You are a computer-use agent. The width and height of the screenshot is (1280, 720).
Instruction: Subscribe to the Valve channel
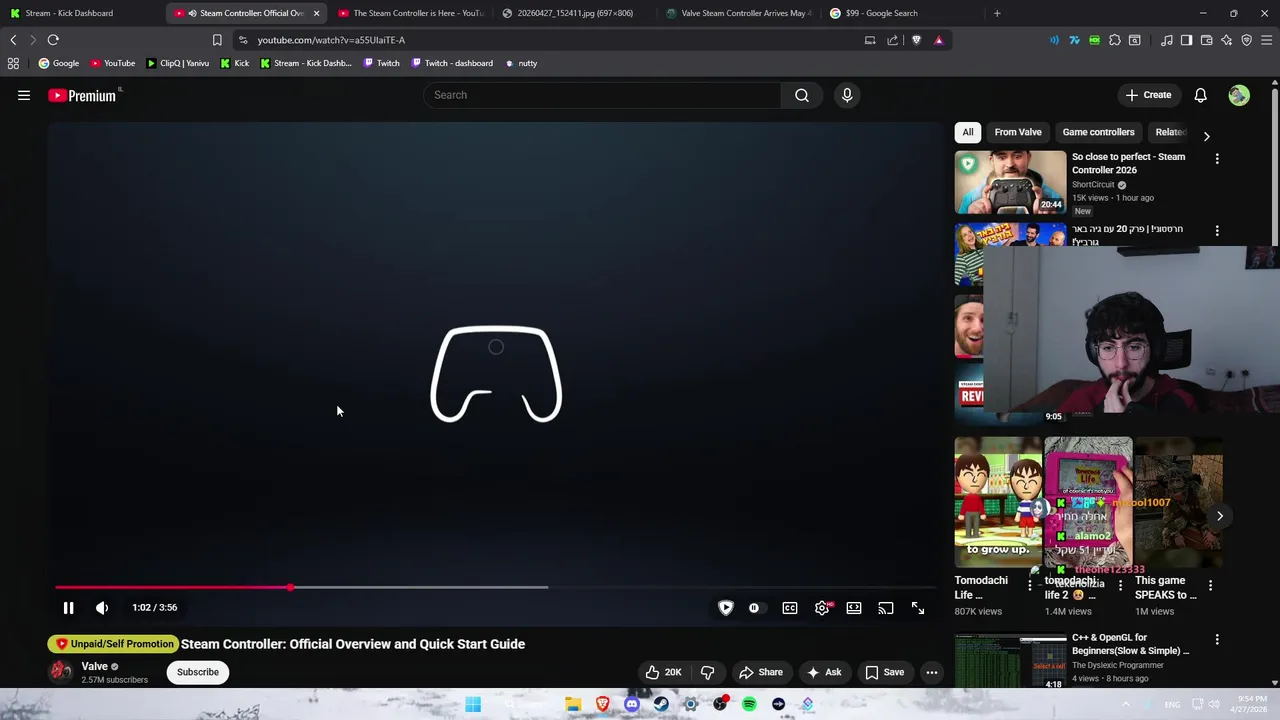(x=198, y=672)
